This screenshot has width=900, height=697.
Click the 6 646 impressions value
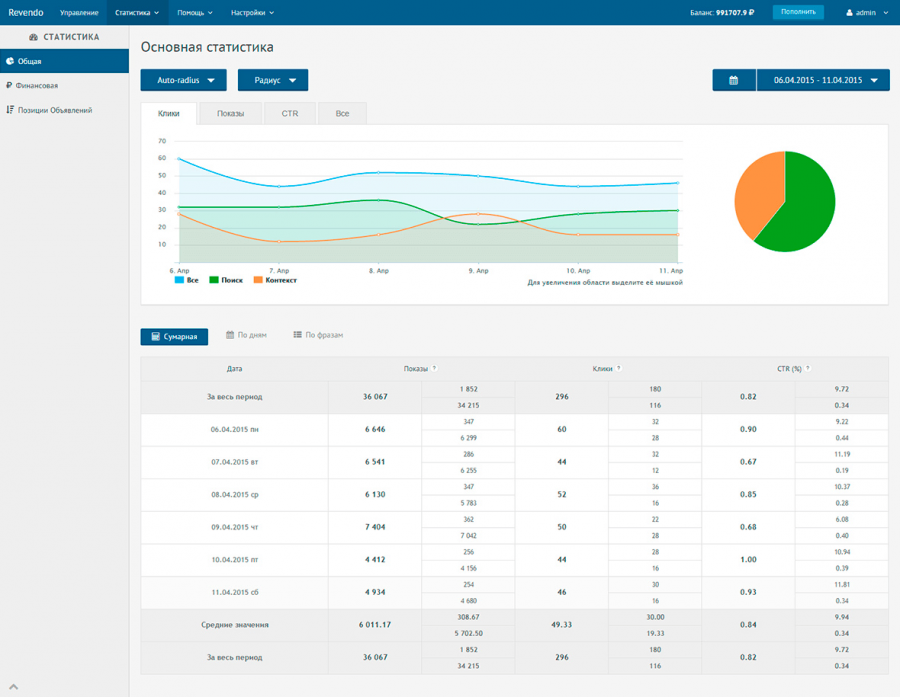(375, 429)
